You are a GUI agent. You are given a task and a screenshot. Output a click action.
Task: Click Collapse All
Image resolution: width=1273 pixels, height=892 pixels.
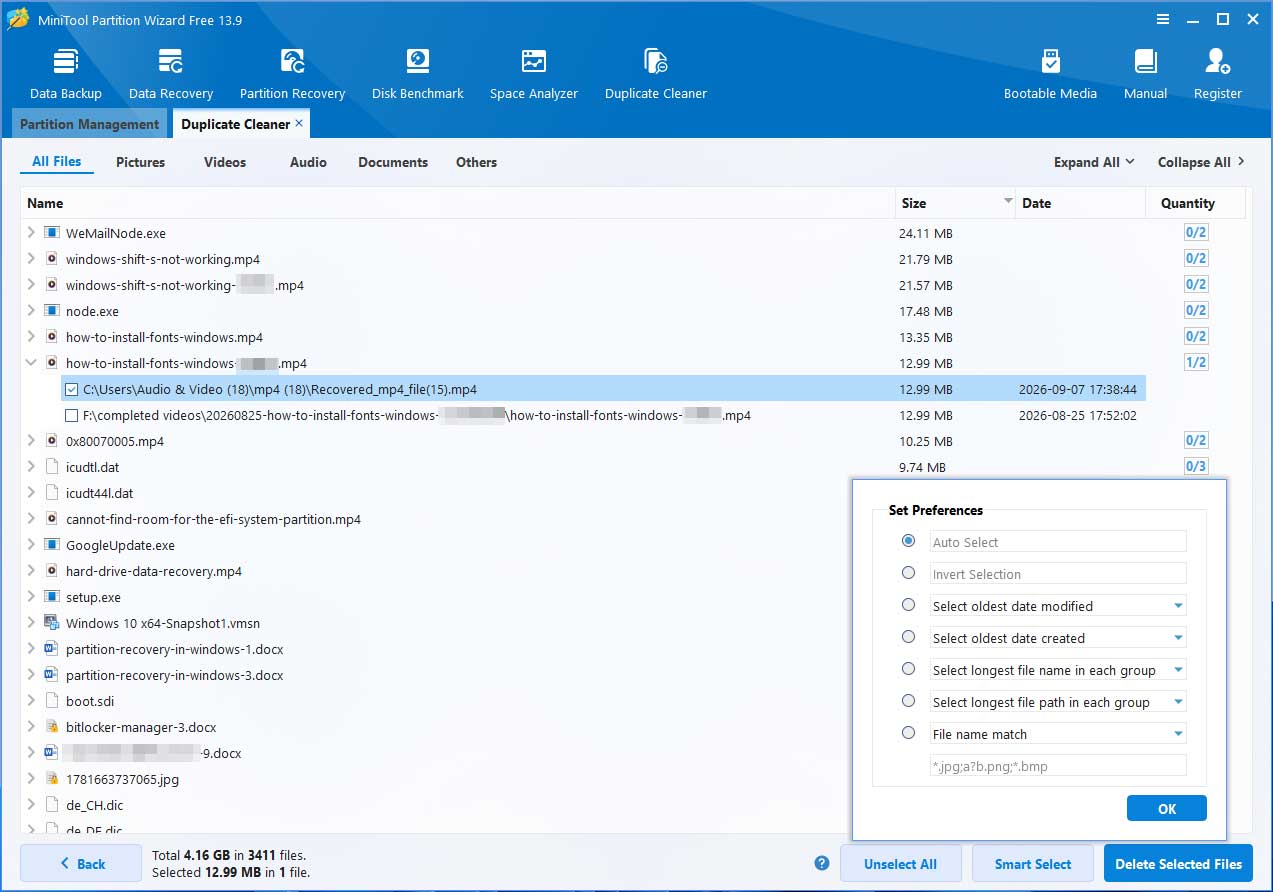coord(1201,162)
